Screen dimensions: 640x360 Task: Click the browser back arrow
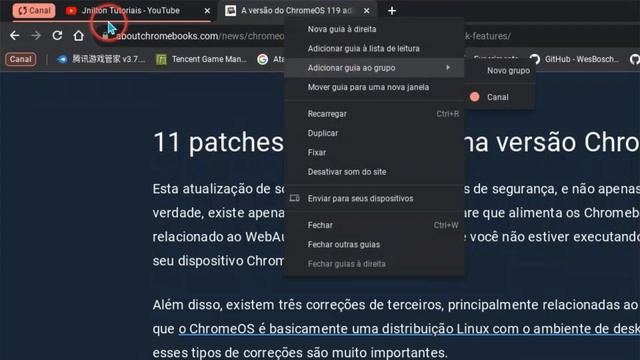[x=15, y=36]
